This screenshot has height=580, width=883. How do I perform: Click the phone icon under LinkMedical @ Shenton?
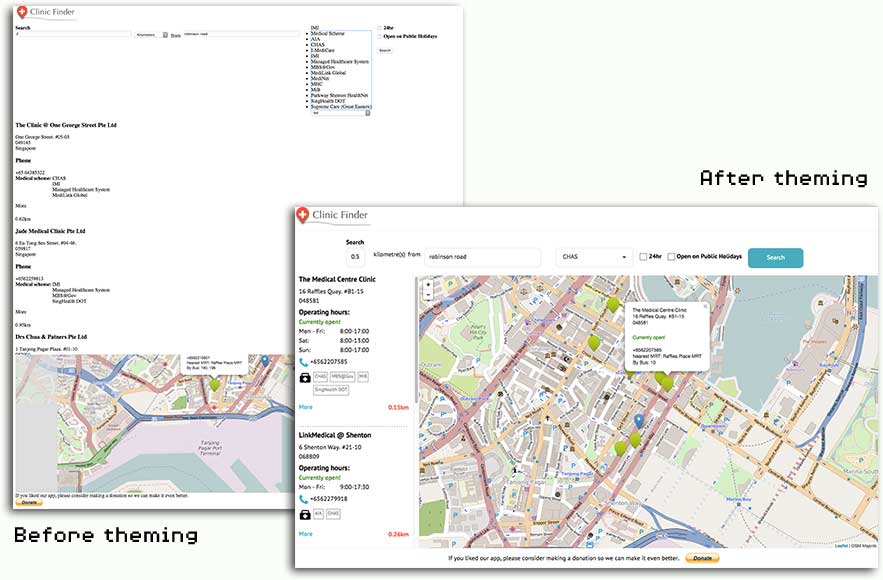click(x=303, y=497)
